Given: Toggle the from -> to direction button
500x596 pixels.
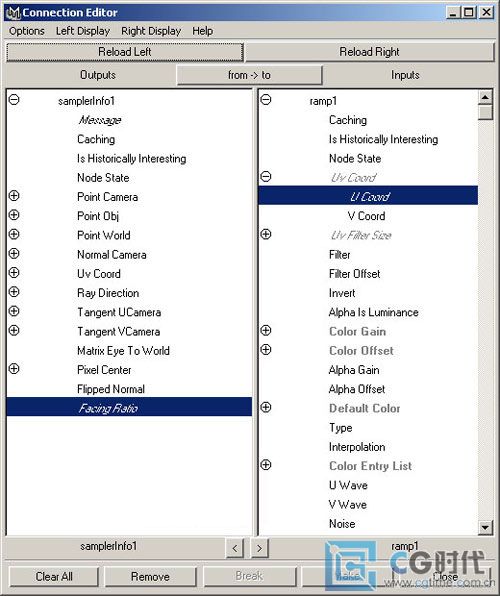Looking at the screenshot, I should [x=249, y=75].
